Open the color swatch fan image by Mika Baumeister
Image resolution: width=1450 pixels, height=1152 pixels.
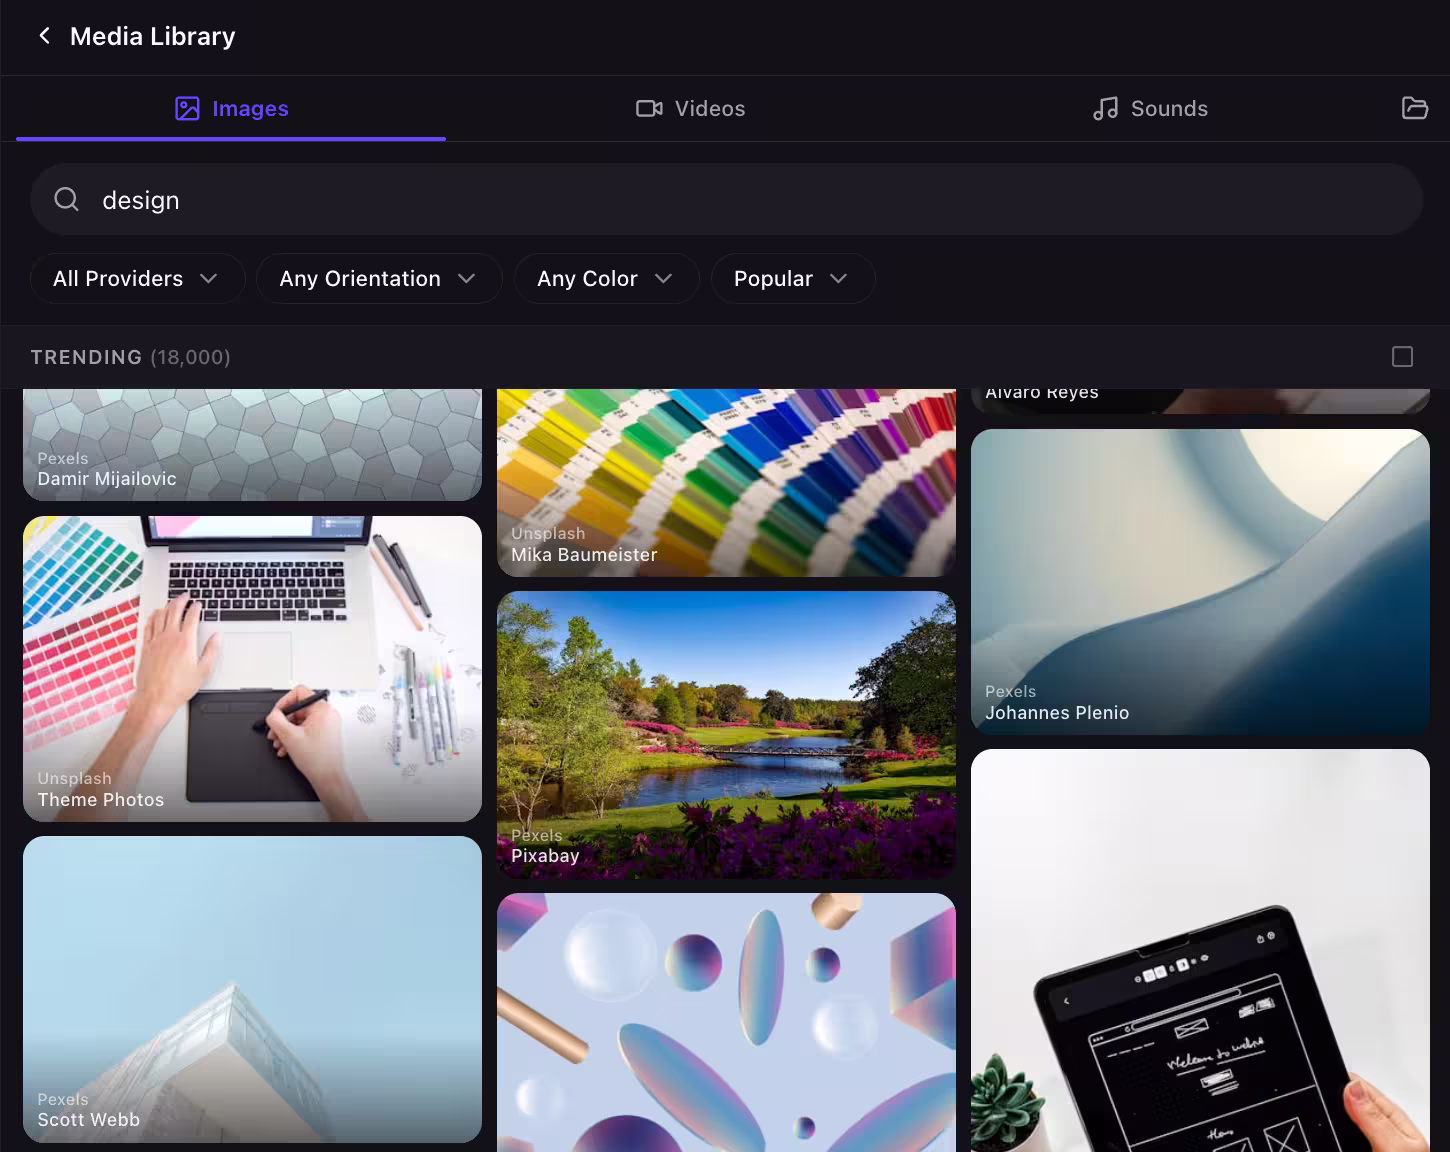[726, 470]
